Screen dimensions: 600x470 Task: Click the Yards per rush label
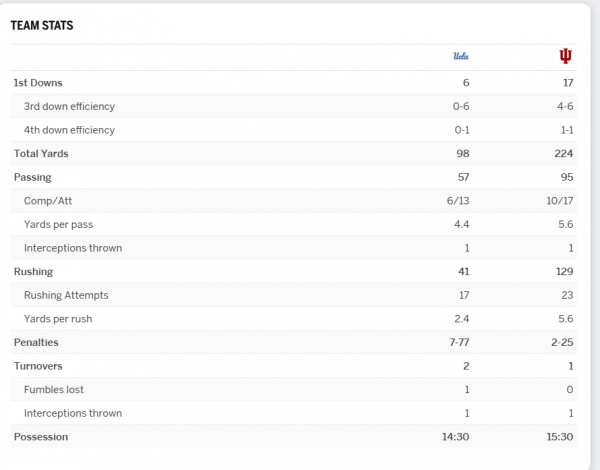58,319
